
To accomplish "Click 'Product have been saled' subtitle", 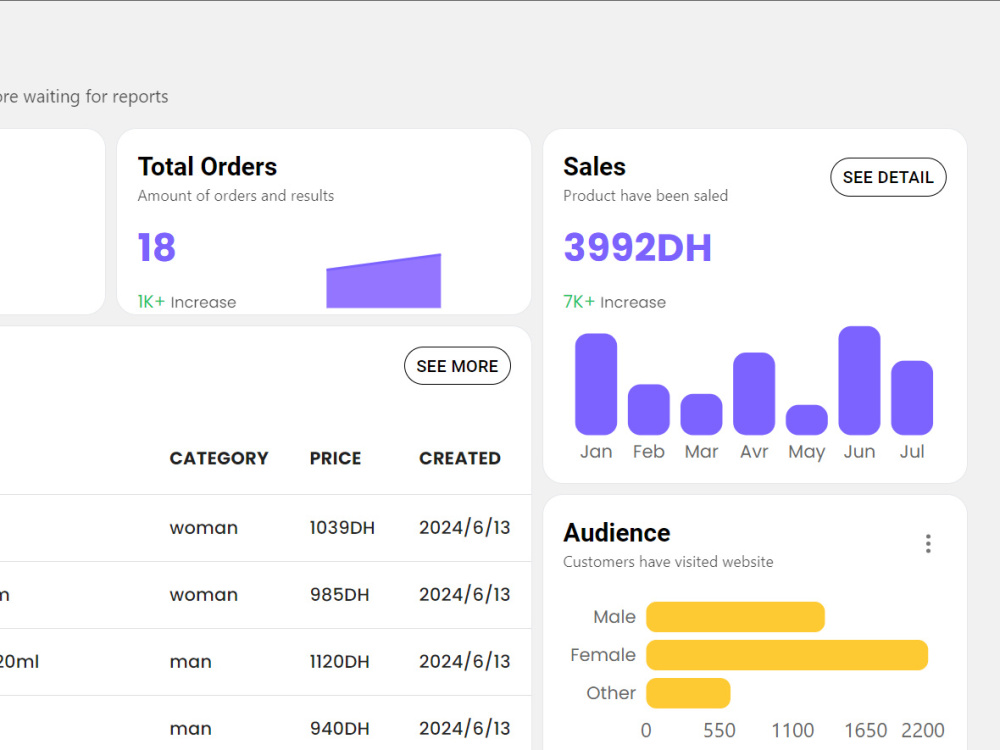I will (645, 196).
